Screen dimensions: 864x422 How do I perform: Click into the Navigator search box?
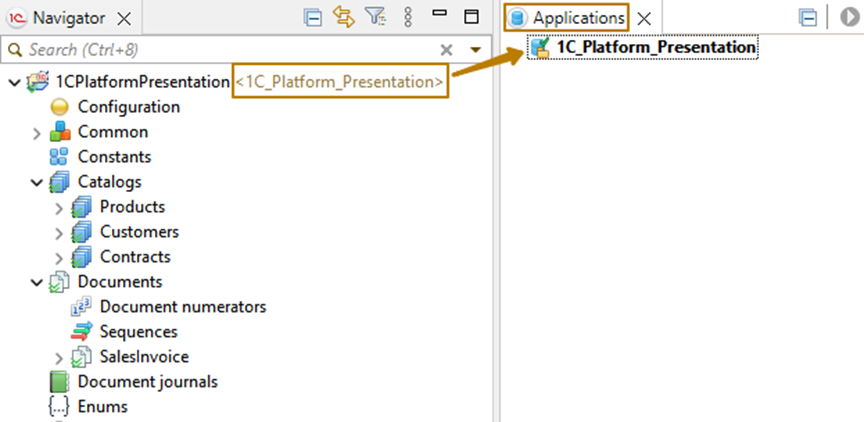click(x=220, y=49)
